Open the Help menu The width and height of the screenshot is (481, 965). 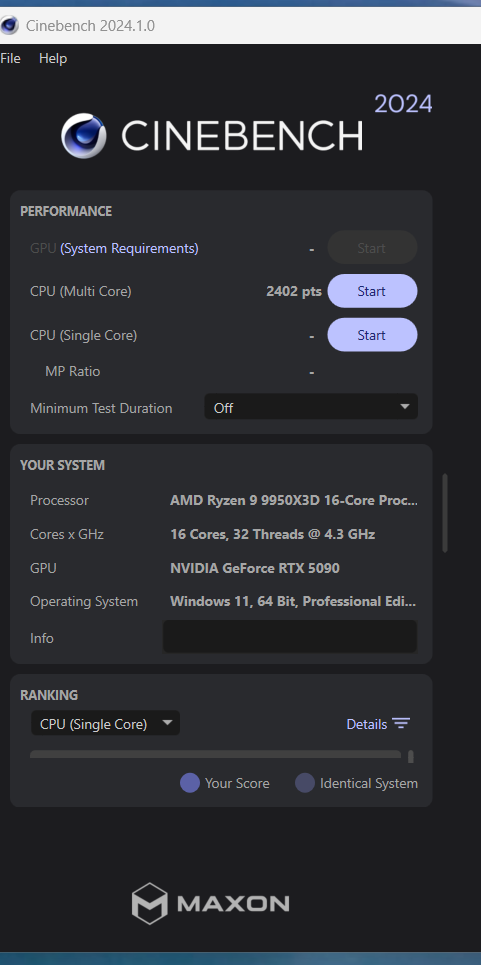[x=53, y=58]
